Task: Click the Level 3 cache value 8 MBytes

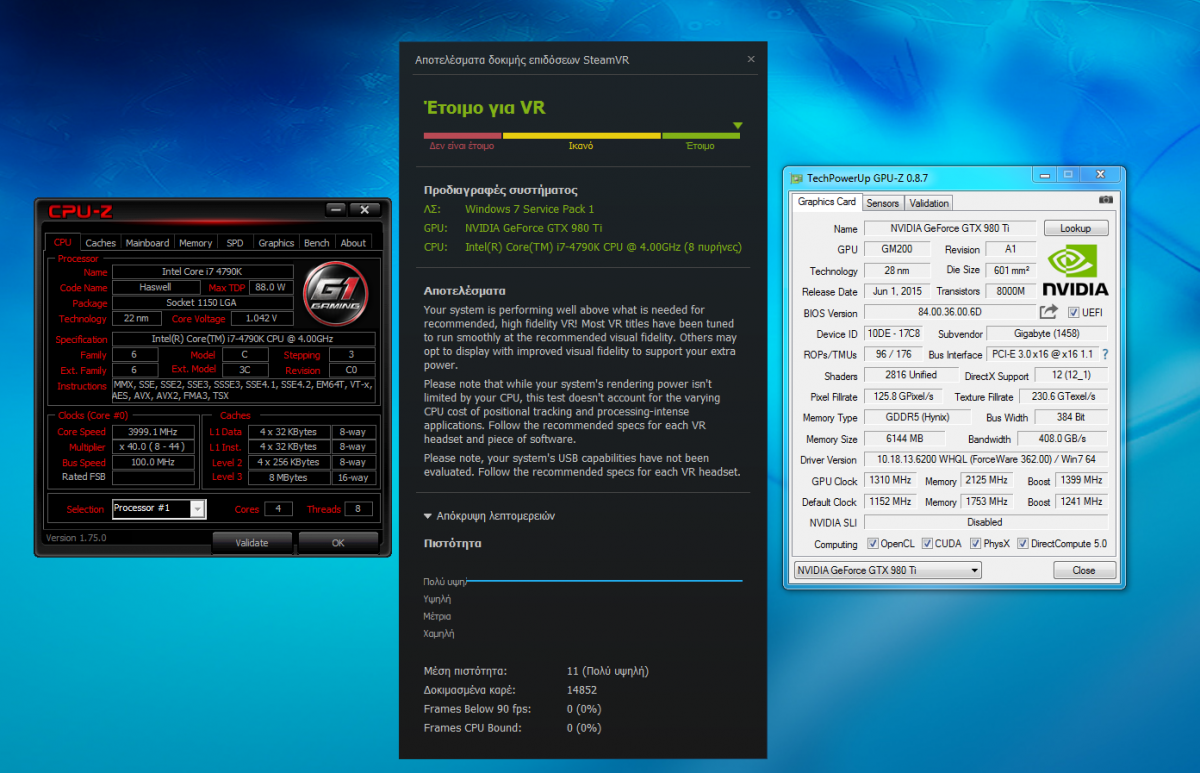Action: coord(289,478)
